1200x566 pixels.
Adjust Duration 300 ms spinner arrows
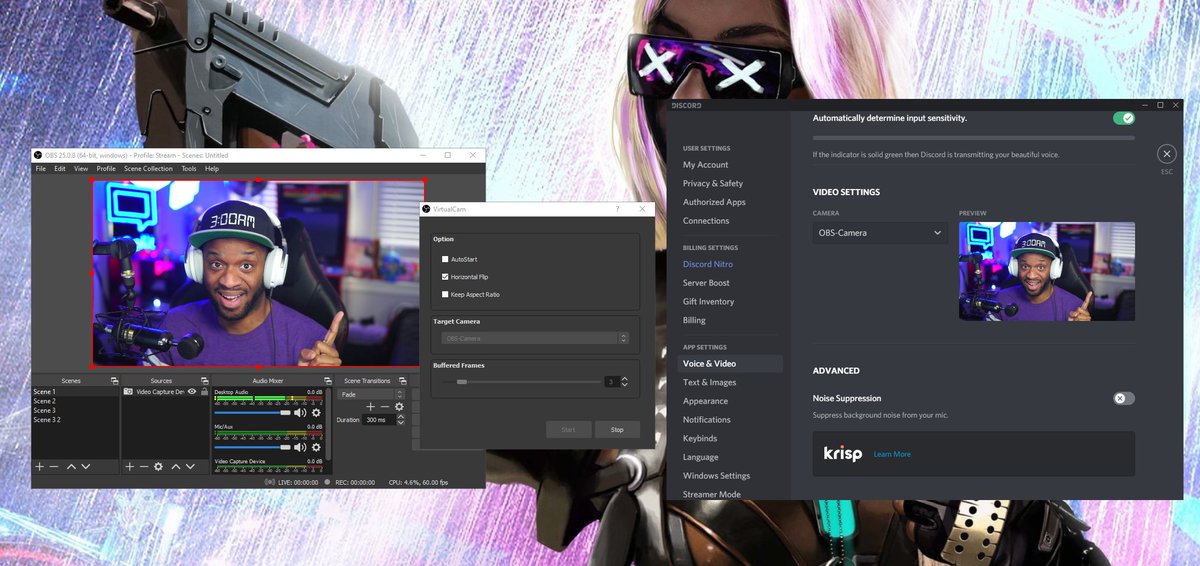tap(400, 420)
